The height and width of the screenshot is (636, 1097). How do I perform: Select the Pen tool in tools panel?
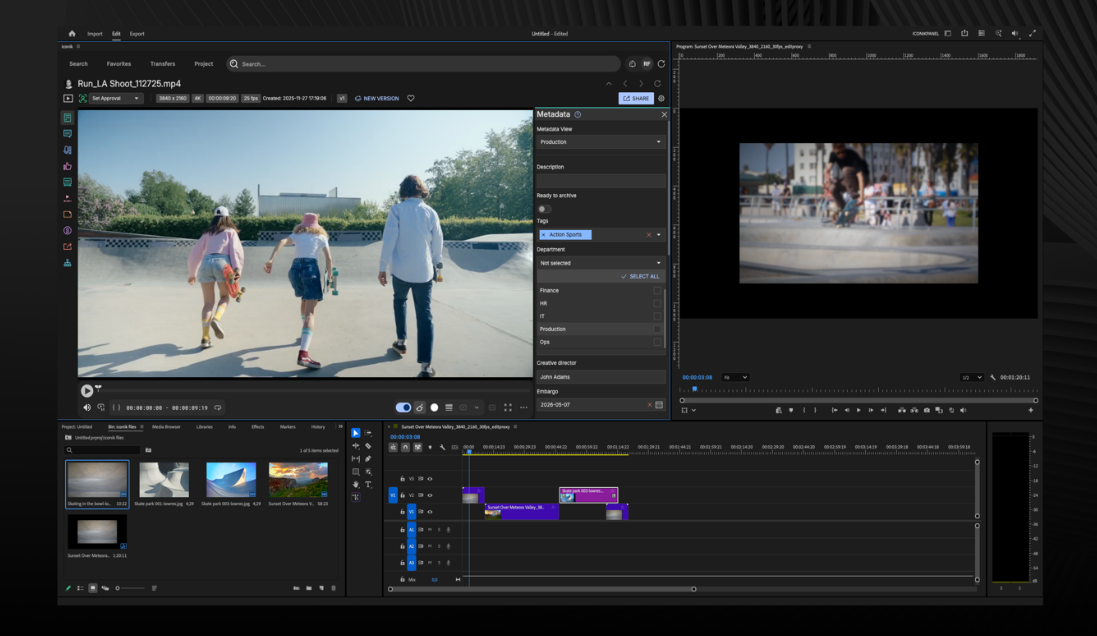[x=368, y=458]
